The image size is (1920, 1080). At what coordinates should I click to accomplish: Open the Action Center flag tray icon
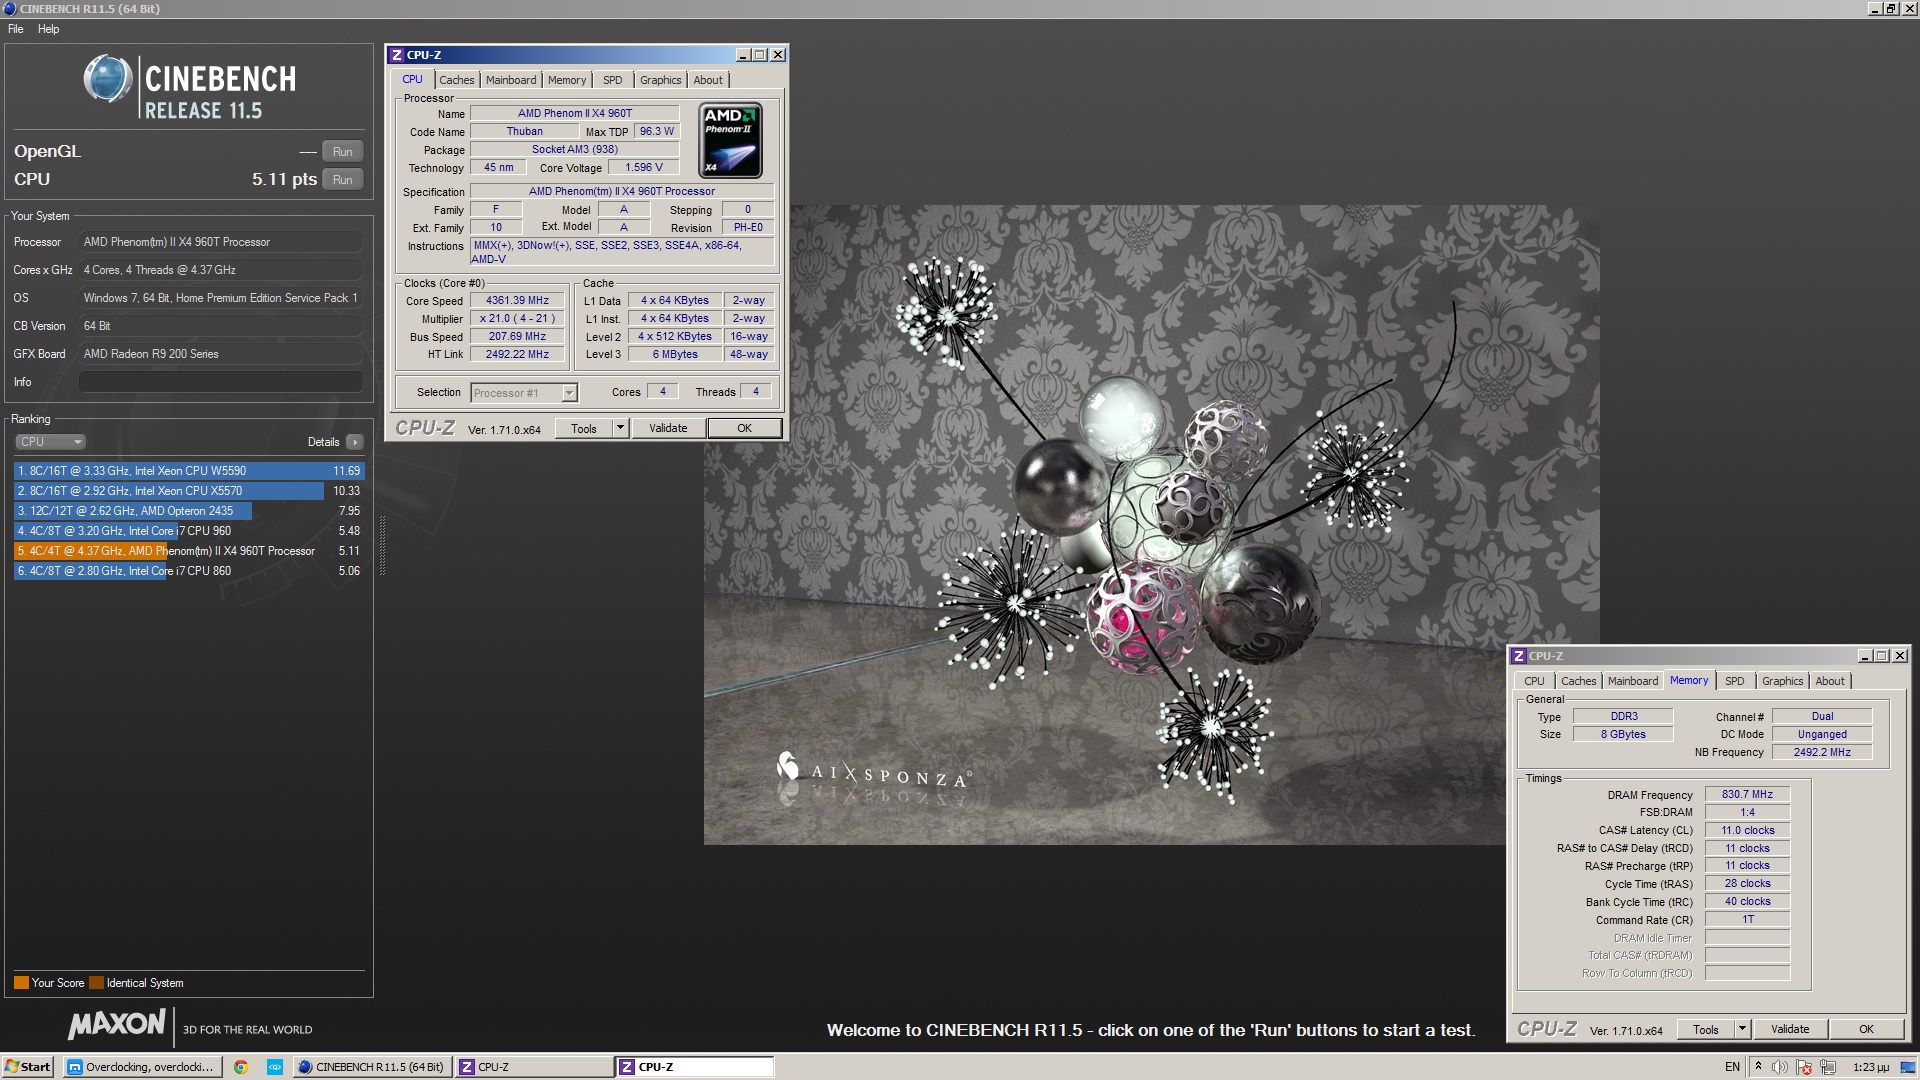(1804, 1067)
